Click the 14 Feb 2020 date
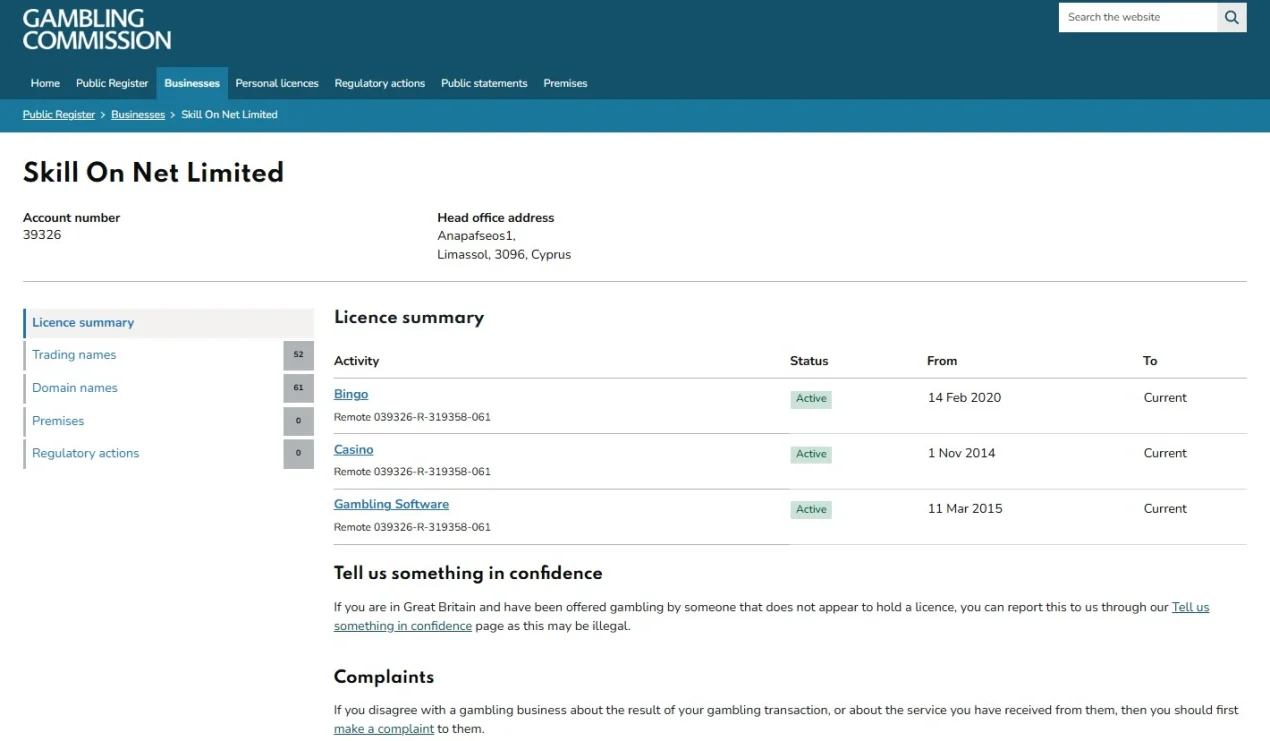This screenshot has height=741, width=1270. [x=964, y=398]
